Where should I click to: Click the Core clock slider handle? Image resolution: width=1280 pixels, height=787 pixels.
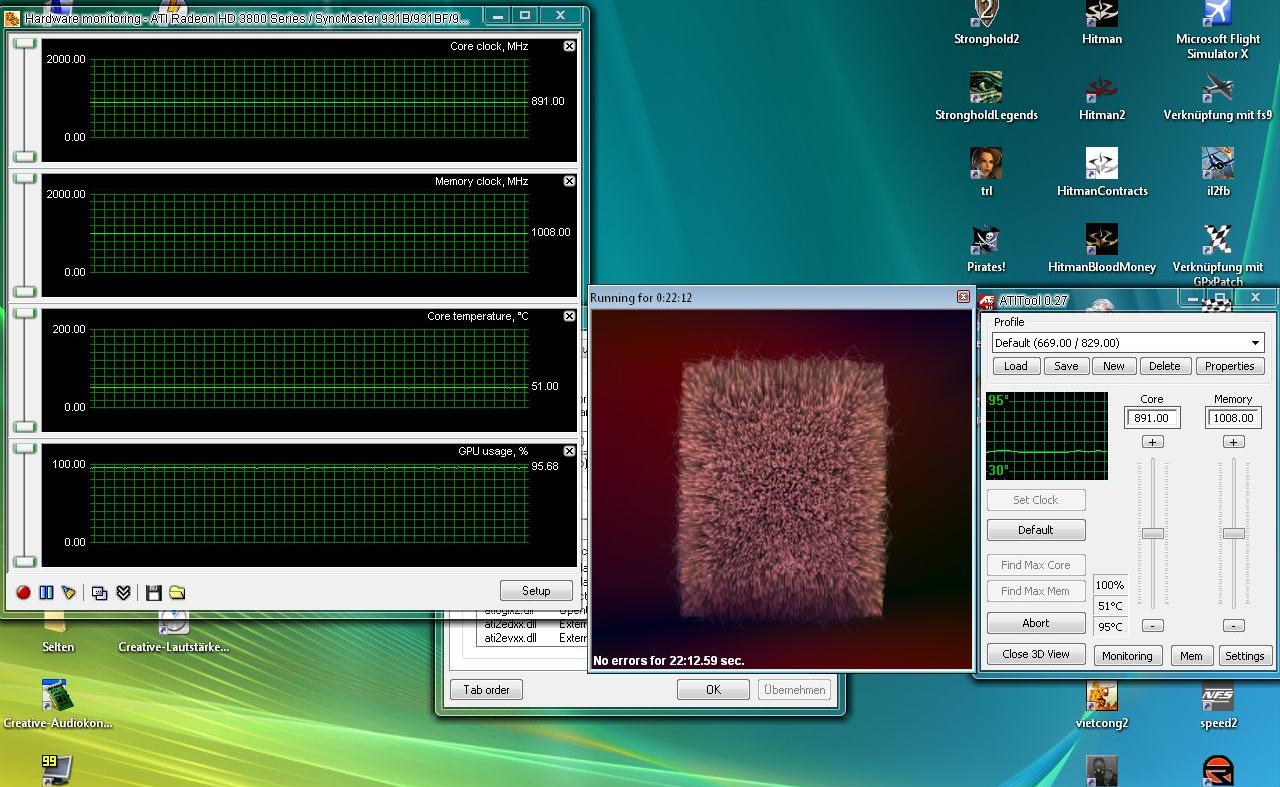(x=1152, y=533)
